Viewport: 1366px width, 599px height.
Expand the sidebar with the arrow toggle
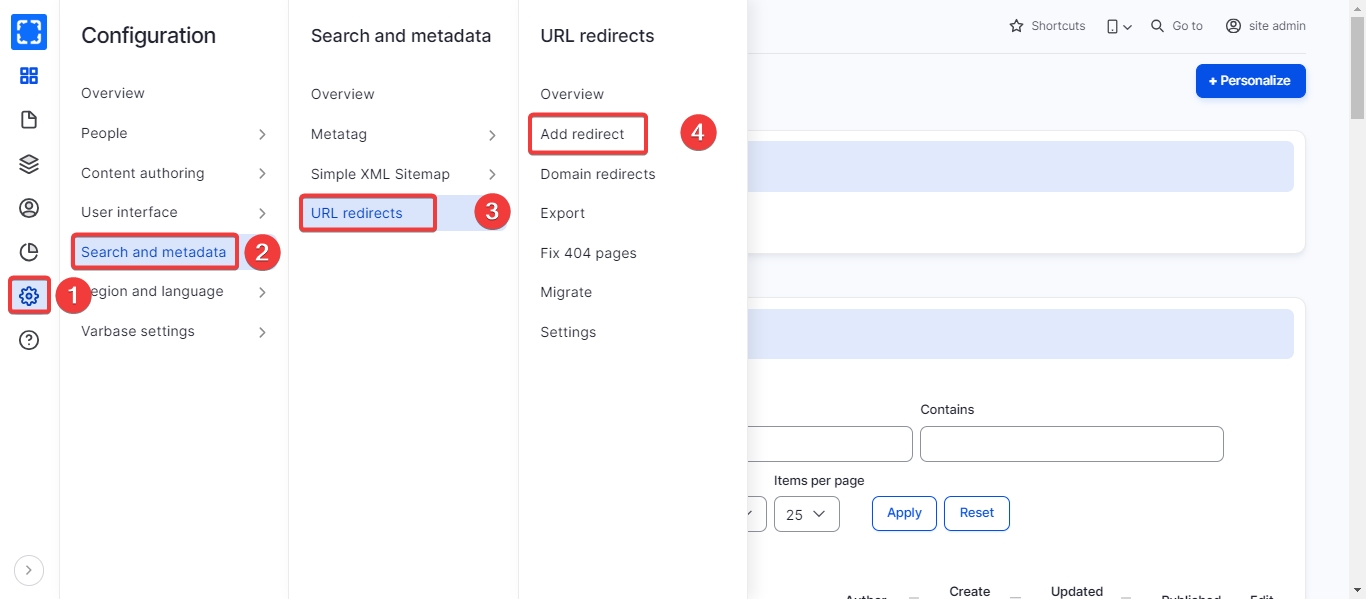(x=28, y=570)
